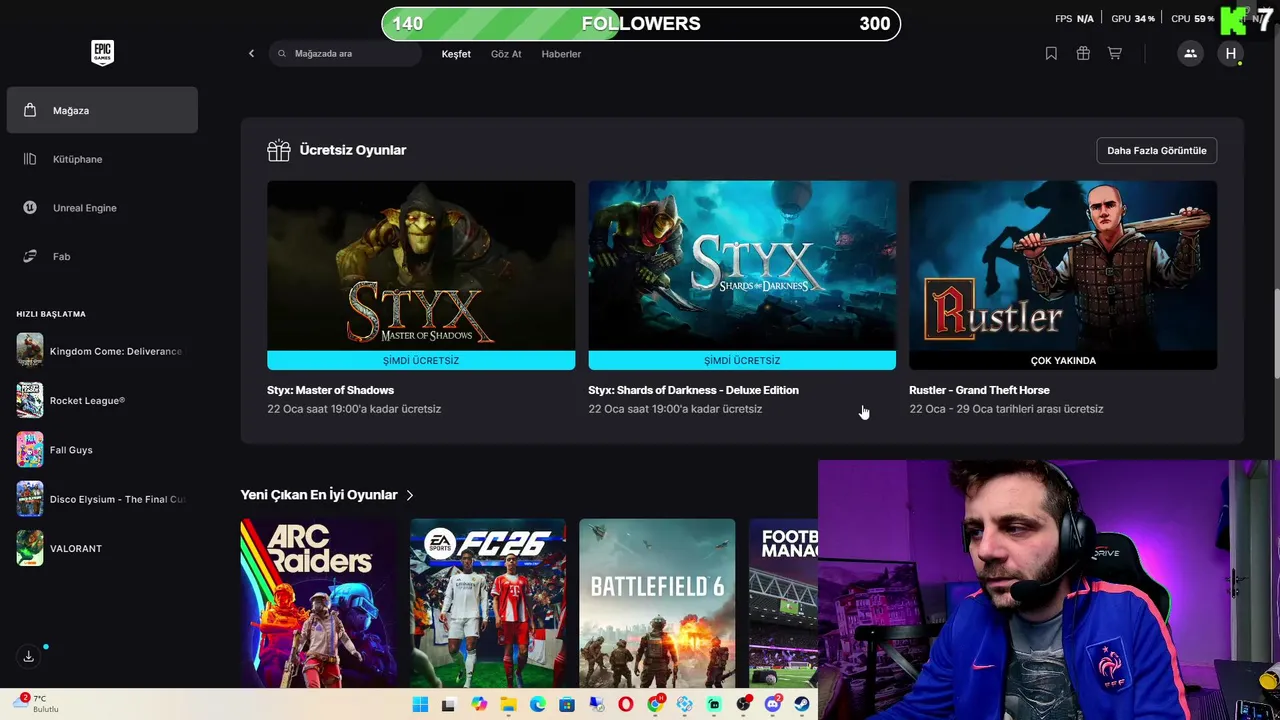Go back using the arrow beside search
This screenshot has width=1280, height=720.
pyautogui.click(x=251, y=54)
